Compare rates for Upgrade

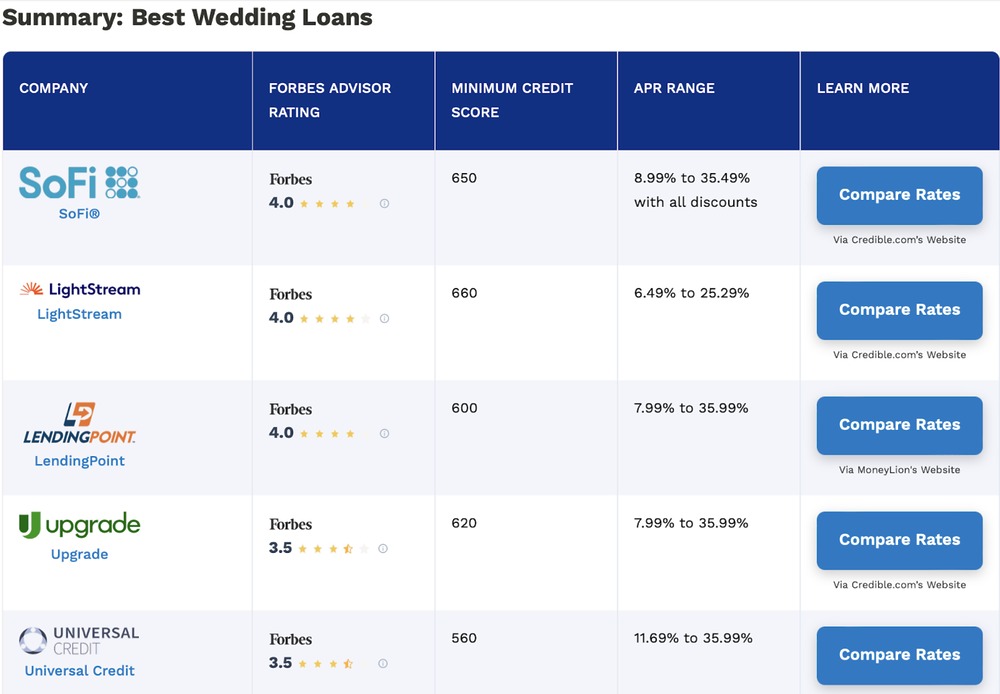[x=899, y=540]
